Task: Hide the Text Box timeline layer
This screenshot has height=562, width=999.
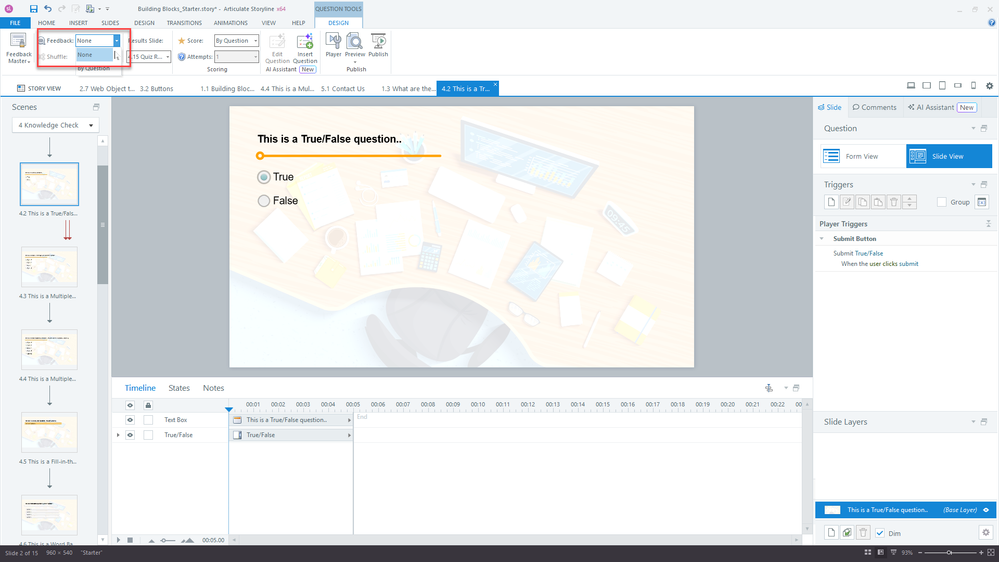Action: [130, 420]
